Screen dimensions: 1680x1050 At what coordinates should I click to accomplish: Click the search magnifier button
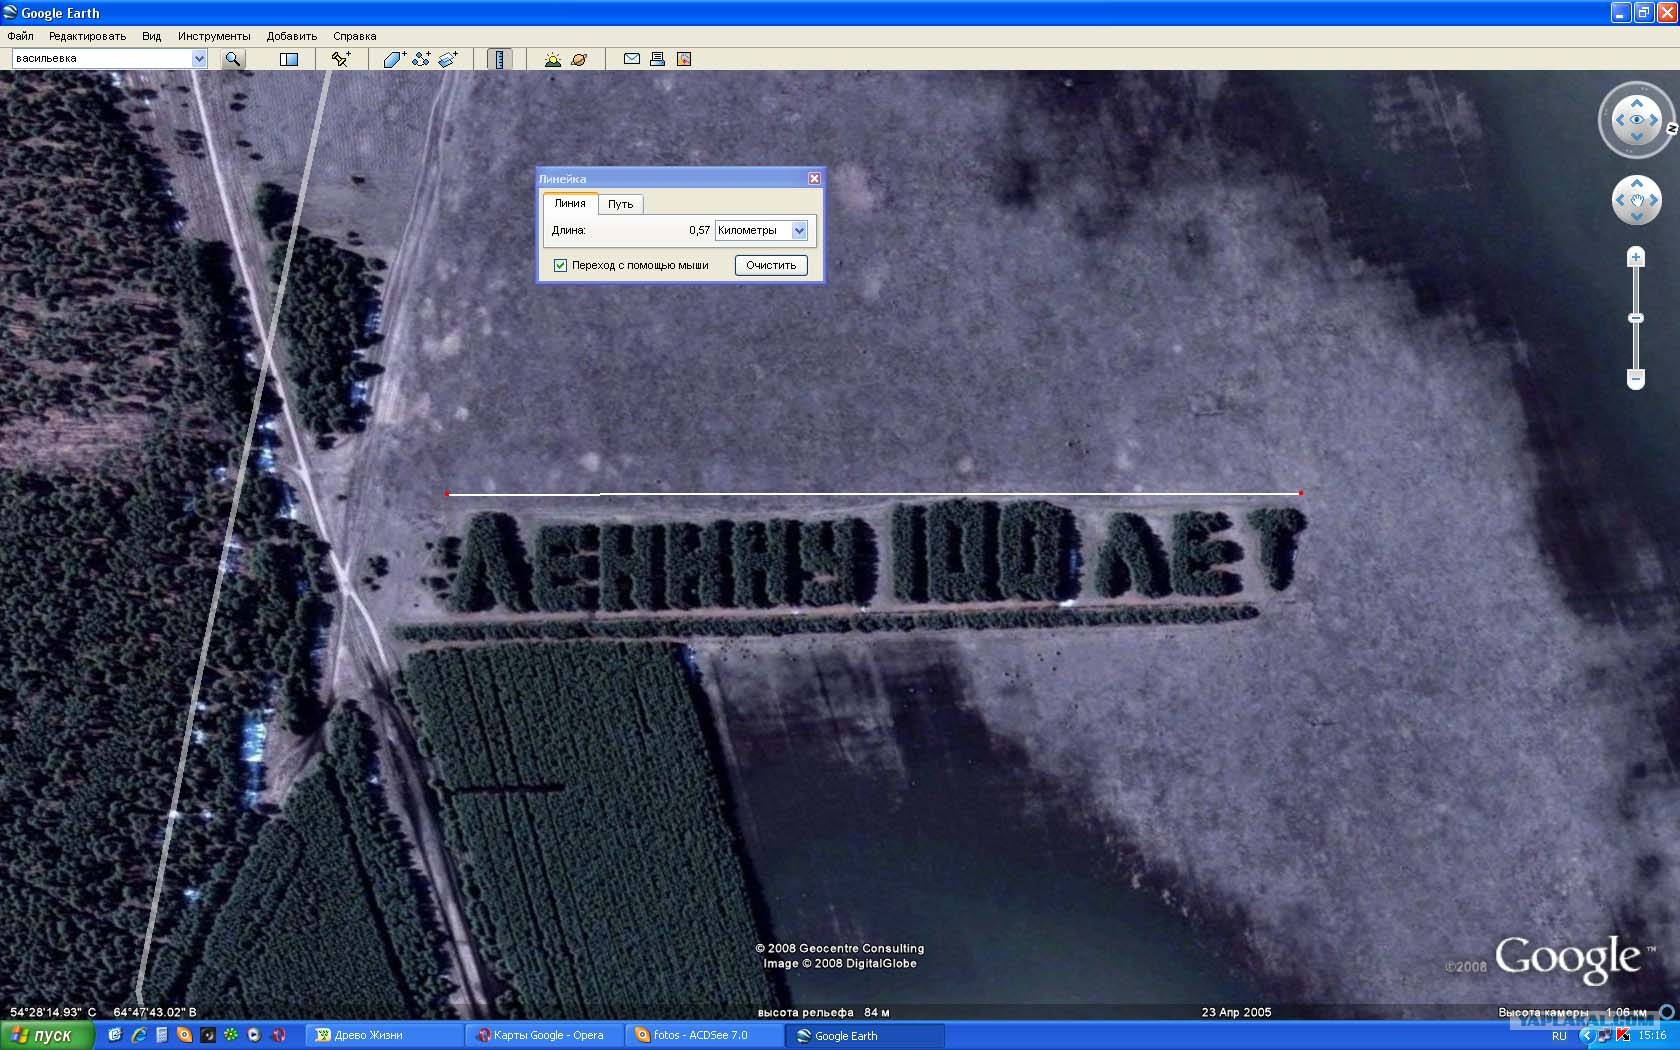(x=233, y=59)
